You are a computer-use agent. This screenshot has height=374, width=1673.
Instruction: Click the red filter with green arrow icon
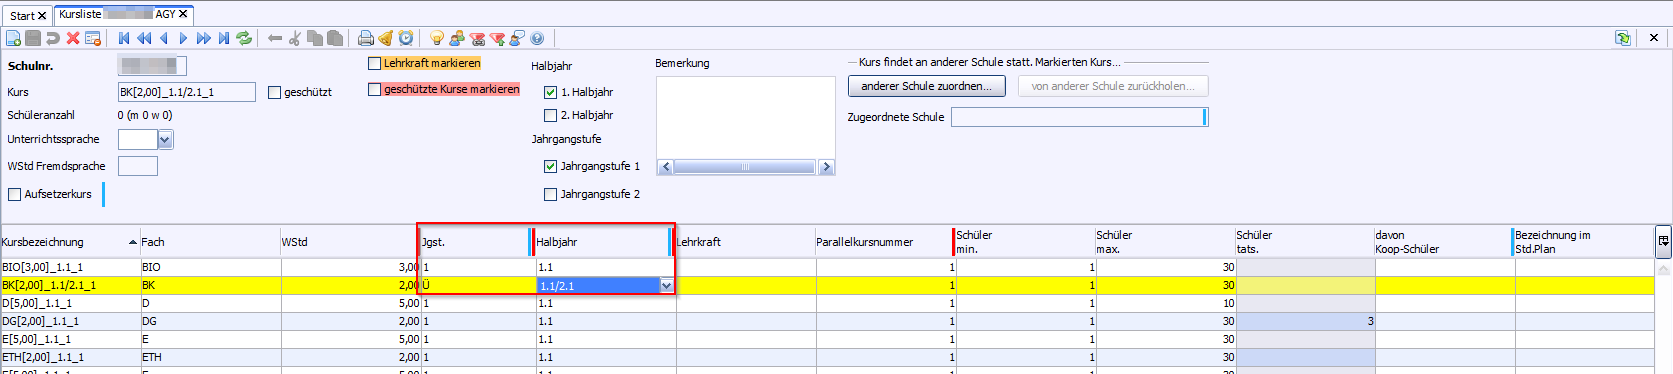[497, 38]
